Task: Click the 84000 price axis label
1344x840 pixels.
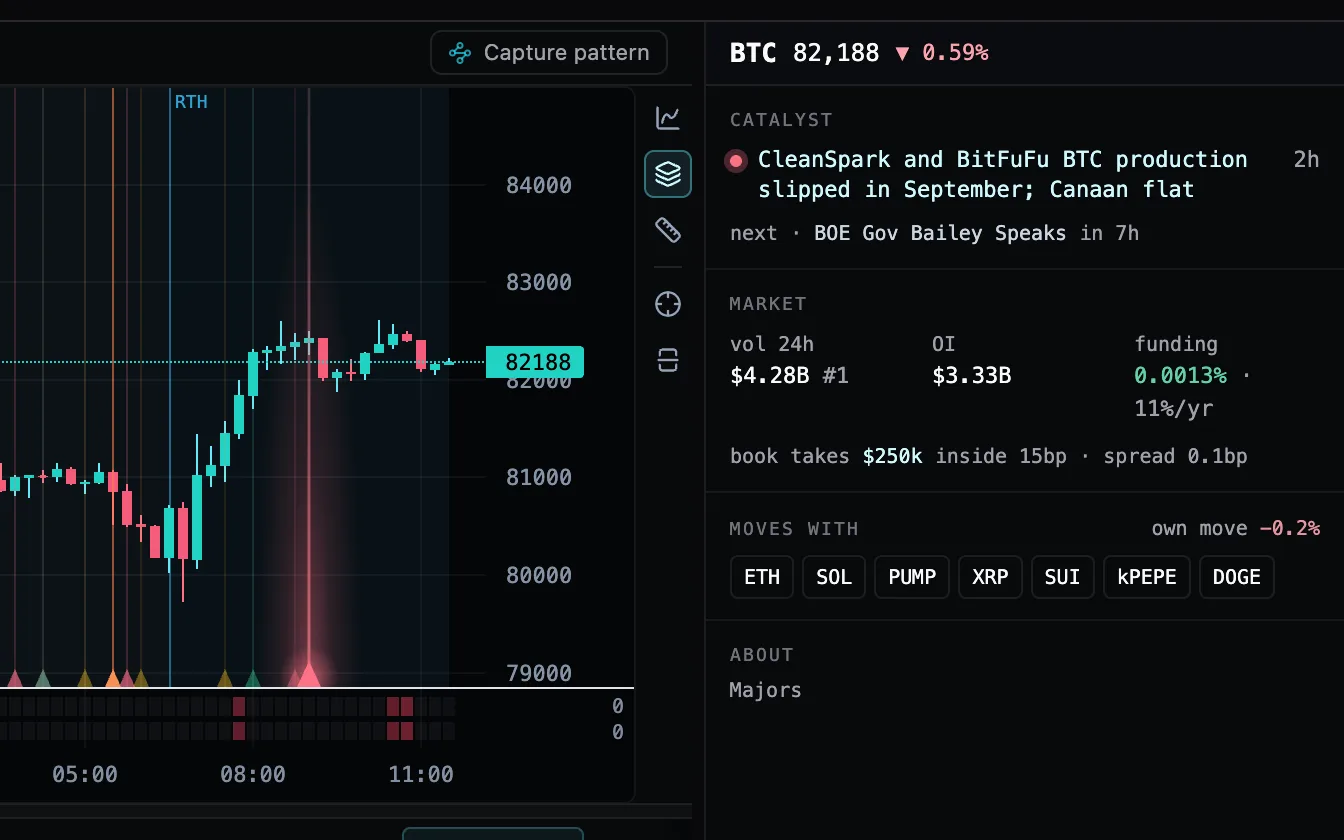Action: (x=539, y=186)
